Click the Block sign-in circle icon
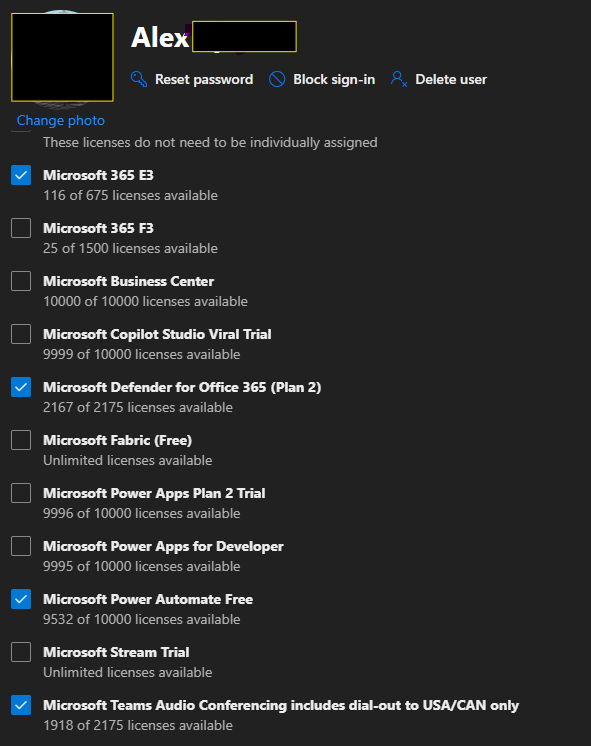The width and height of the screenshot is (591, 746). (277, 79)
